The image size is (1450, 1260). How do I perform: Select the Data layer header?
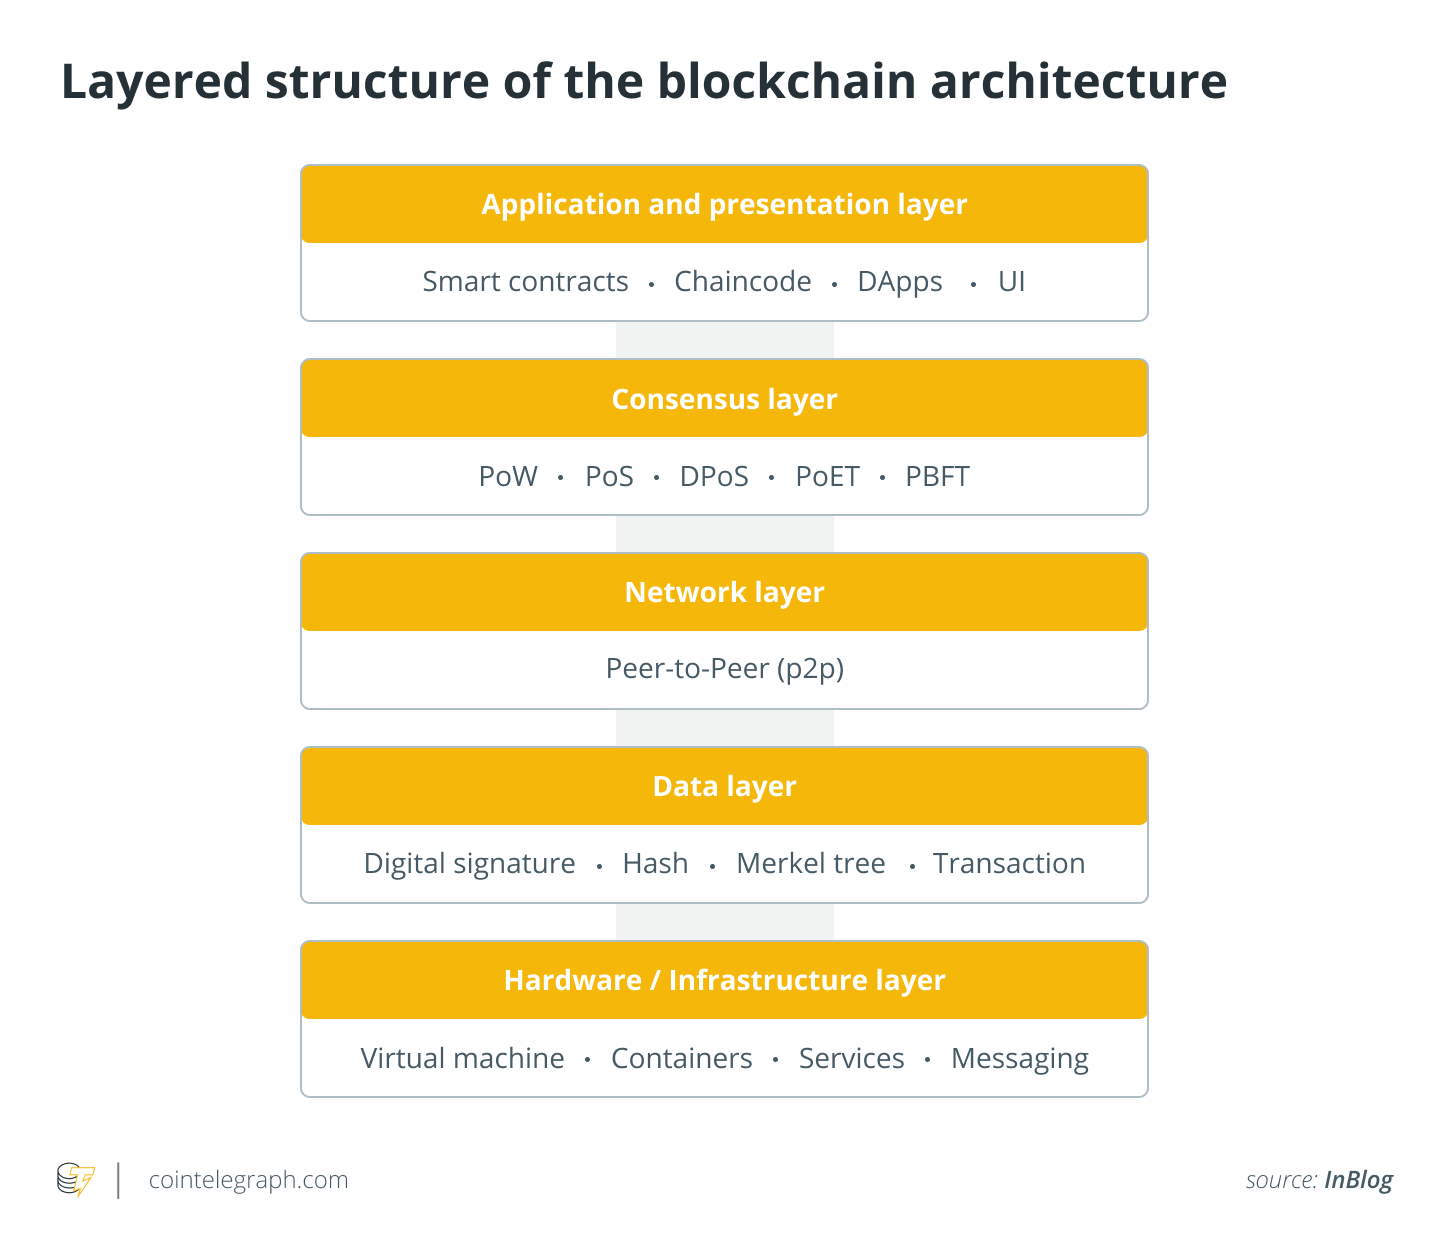tap(724, 786)
